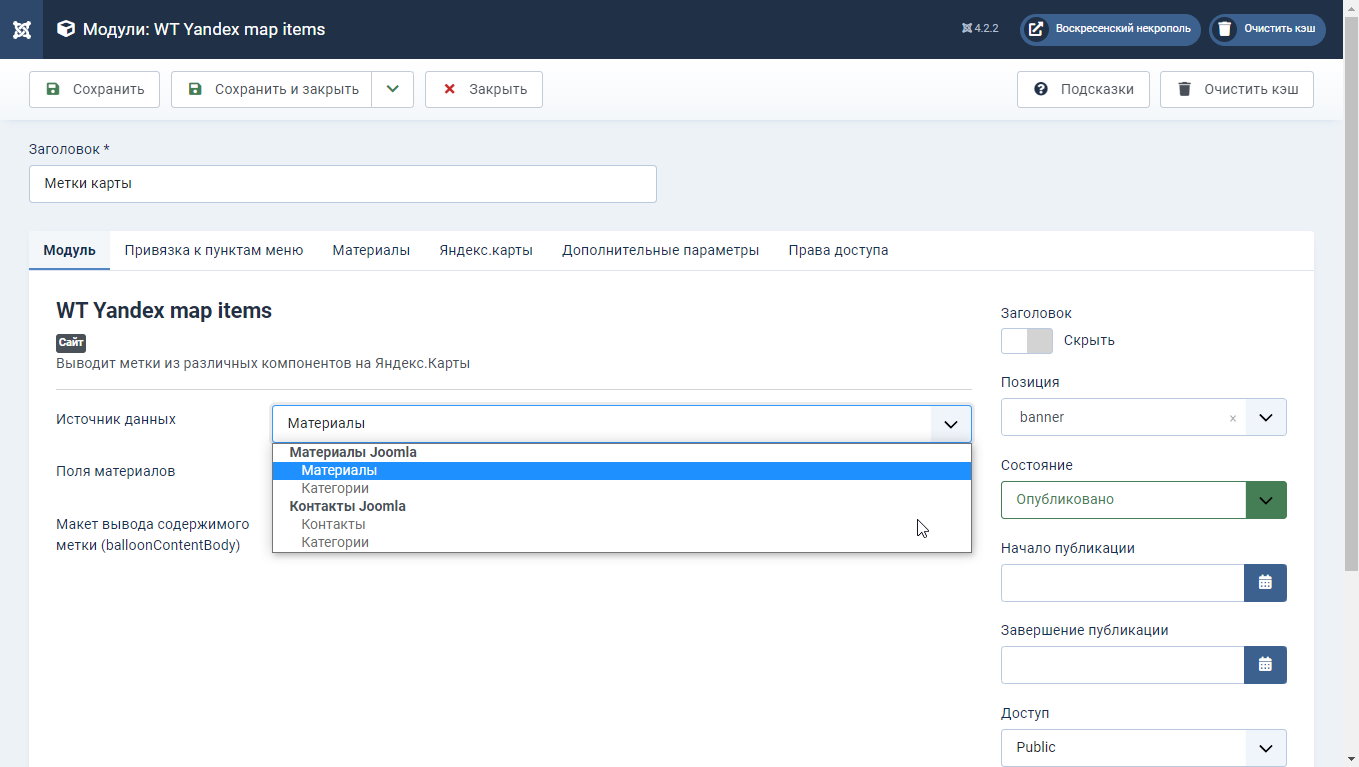Open site link Воскресенский некрополь
The width and height of the screenshot is (1359, 767).
coord(1110,29)
